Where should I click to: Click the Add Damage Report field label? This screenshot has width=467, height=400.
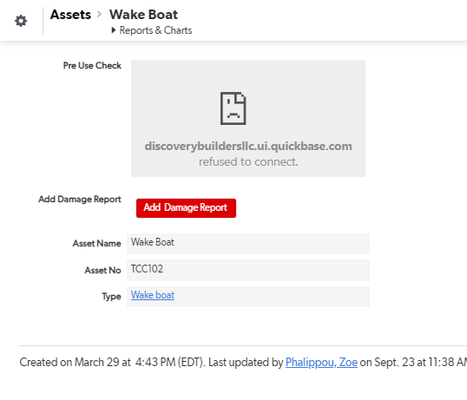[x=80, y=199]
